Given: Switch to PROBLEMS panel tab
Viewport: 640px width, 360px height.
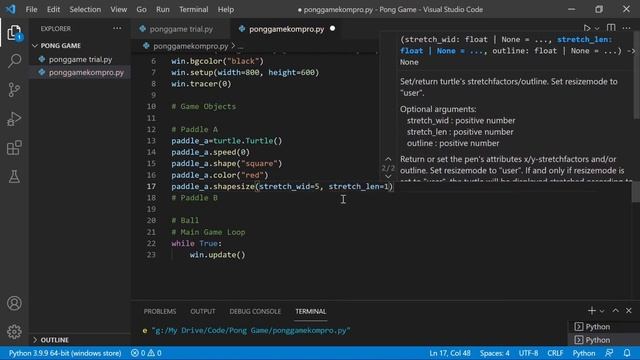Looking at the screenshot, I should click(160, 311).
